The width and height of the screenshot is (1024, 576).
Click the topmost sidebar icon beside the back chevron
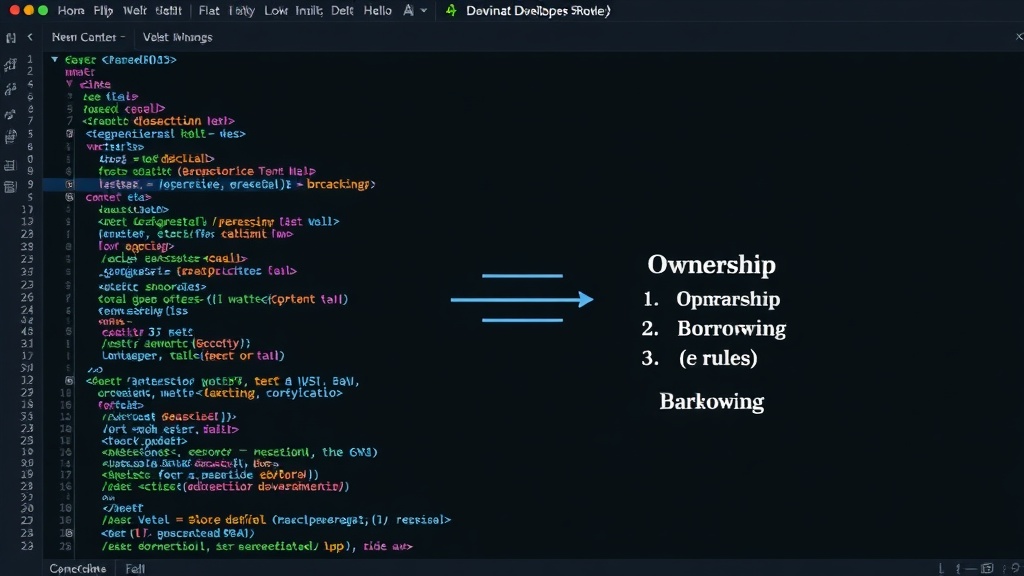click(x=10, y=38)
